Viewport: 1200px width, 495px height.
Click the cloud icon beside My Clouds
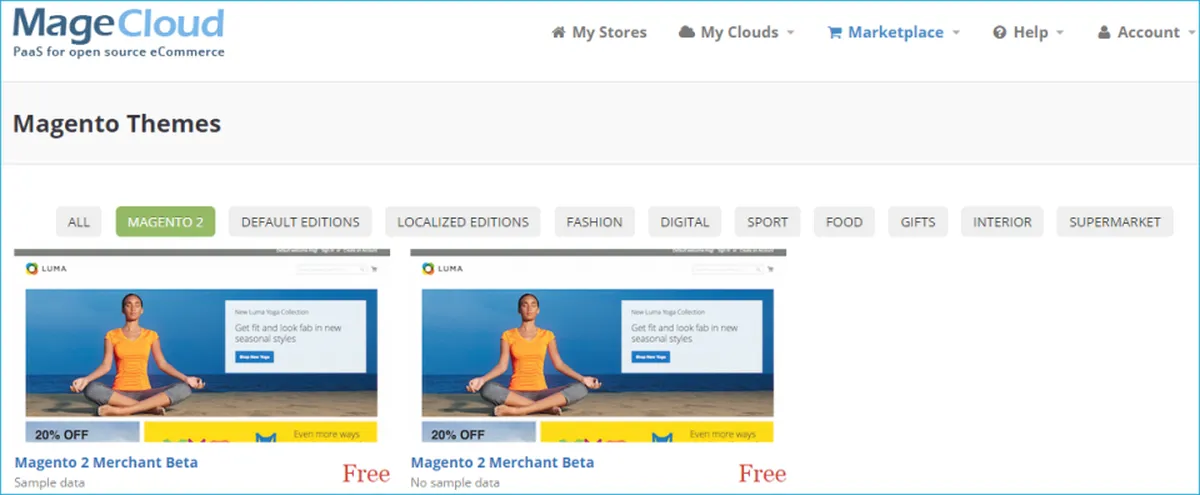tap(687, 32)
